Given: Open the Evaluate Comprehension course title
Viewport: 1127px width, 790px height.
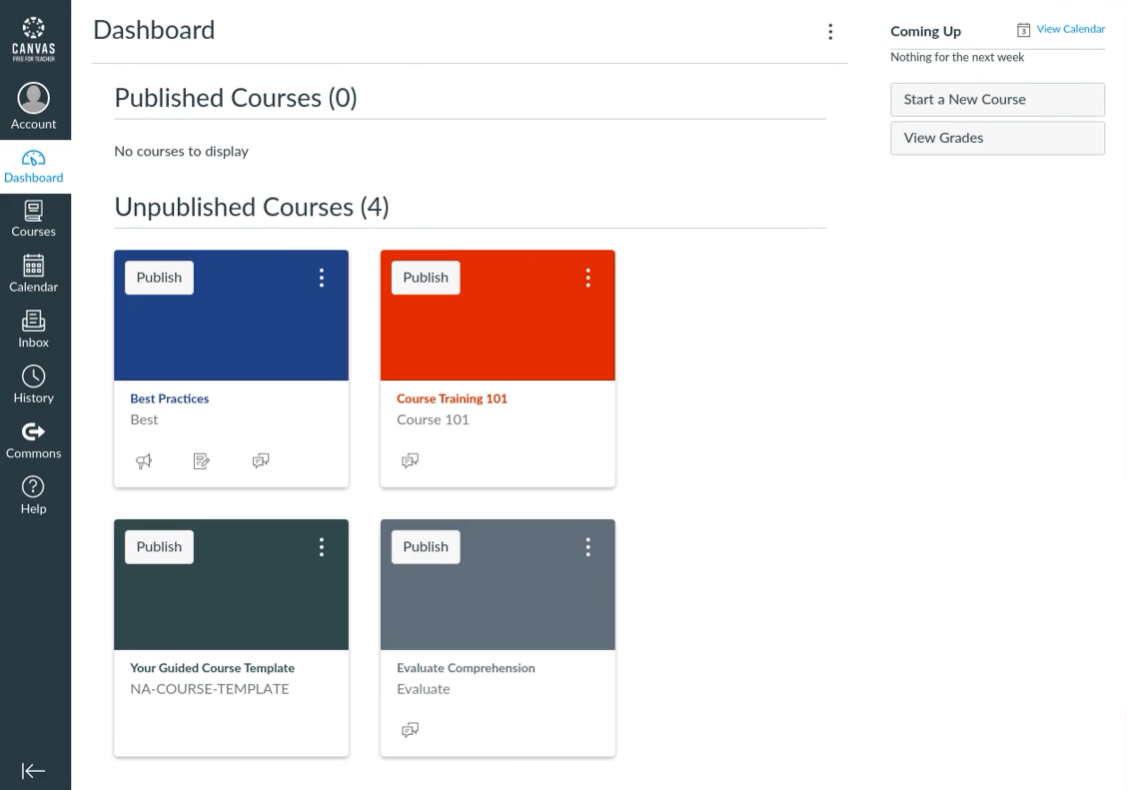Looking at the screenshot, I should (x=466, y=668).
